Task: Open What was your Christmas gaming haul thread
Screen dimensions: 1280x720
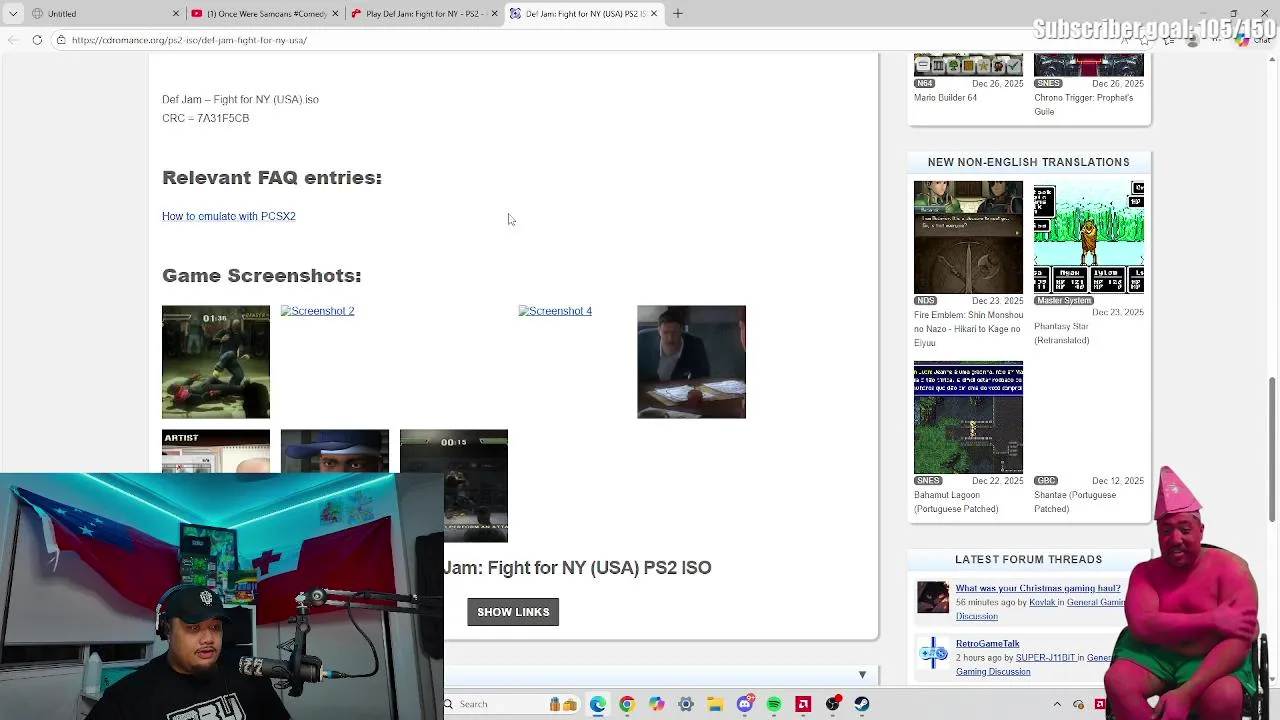Action: coord(1038,588)
